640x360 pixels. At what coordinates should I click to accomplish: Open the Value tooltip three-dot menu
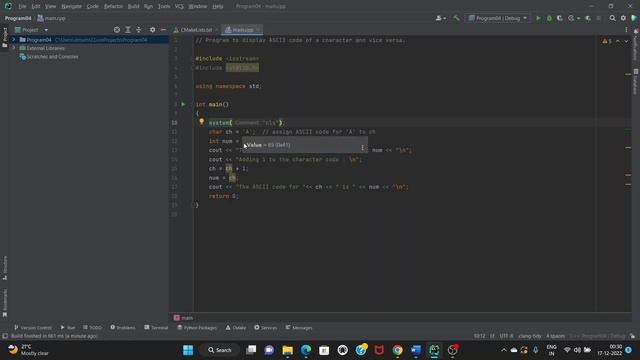click(362, 147)
